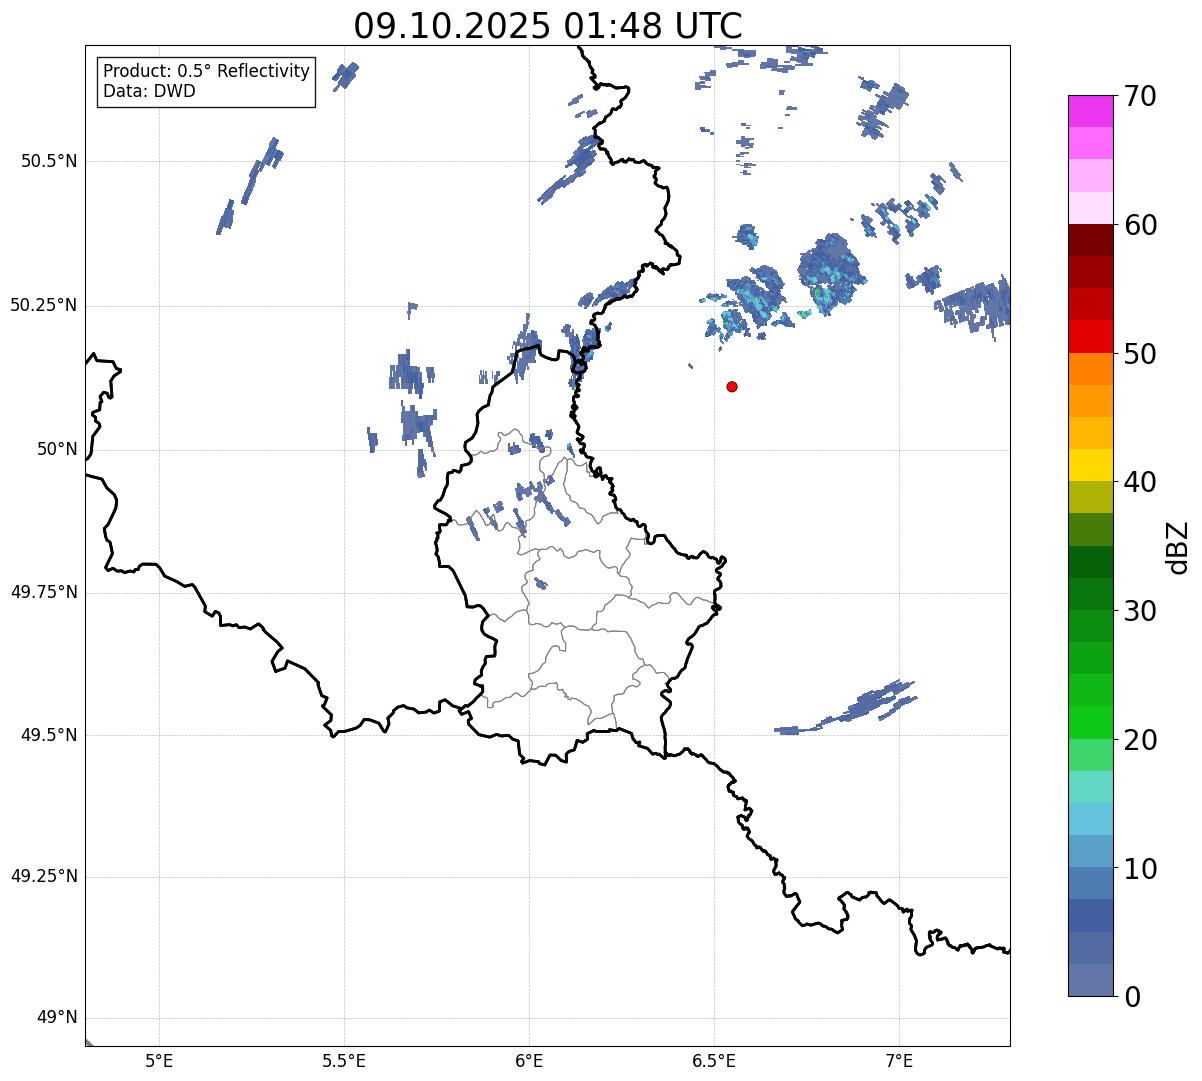
Task: Pick the palest pink colorbar segment just above 60
Action: (1091, 208)
